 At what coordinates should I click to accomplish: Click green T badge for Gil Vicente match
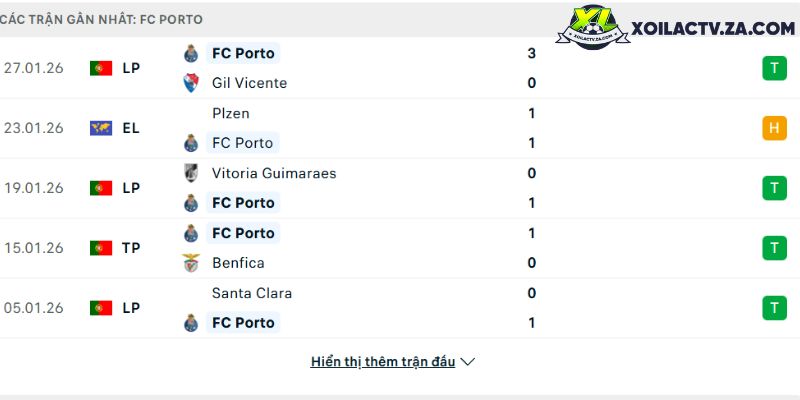click(773, 68)
